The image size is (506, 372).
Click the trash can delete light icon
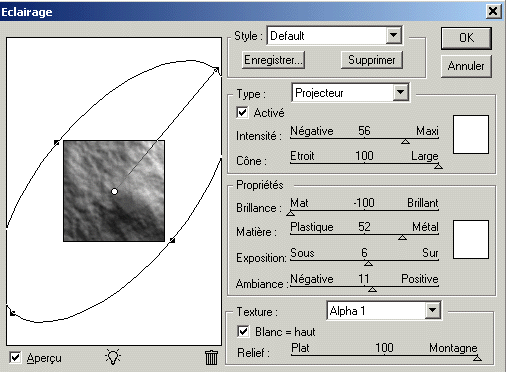(211, 357)
